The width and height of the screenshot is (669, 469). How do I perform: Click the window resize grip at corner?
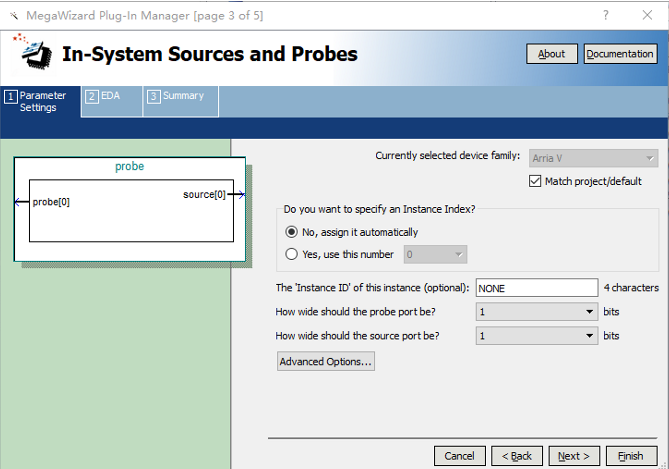(x=663, y=465)
